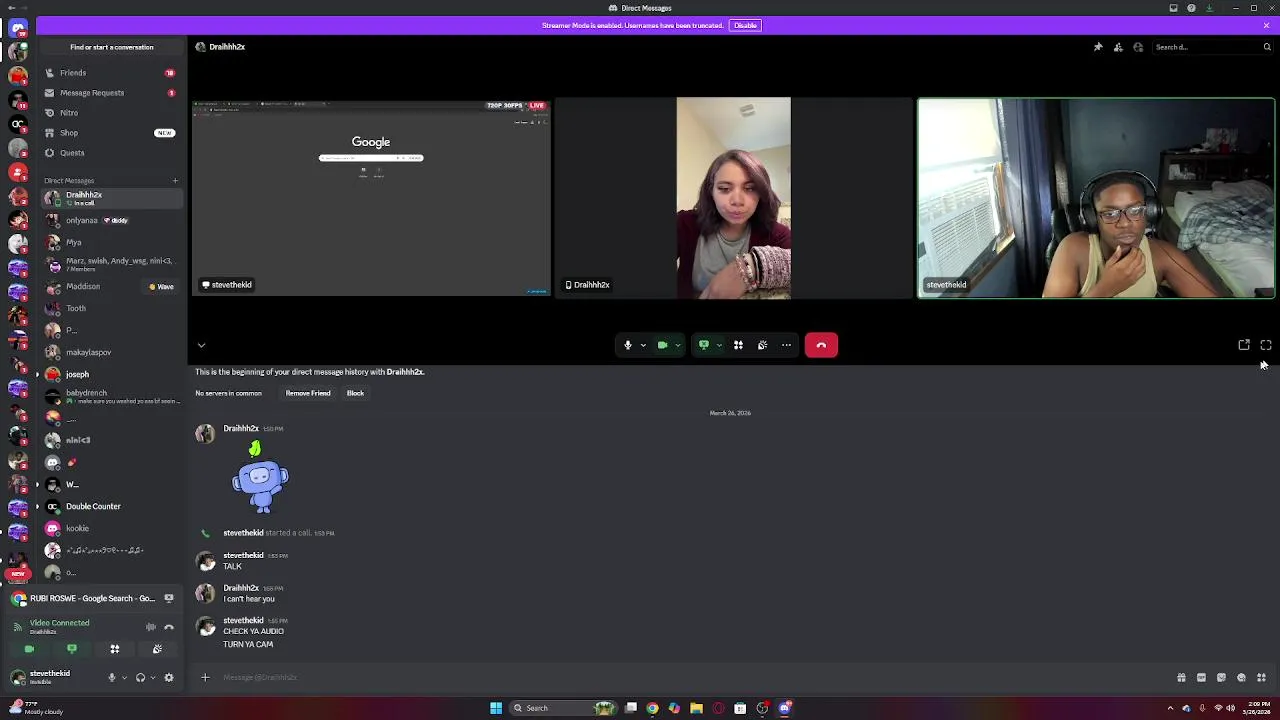The height and width of the screenshot is (720, 1280).
Task: Toggle camera in the call controls bar
Action: click(662, 345)
